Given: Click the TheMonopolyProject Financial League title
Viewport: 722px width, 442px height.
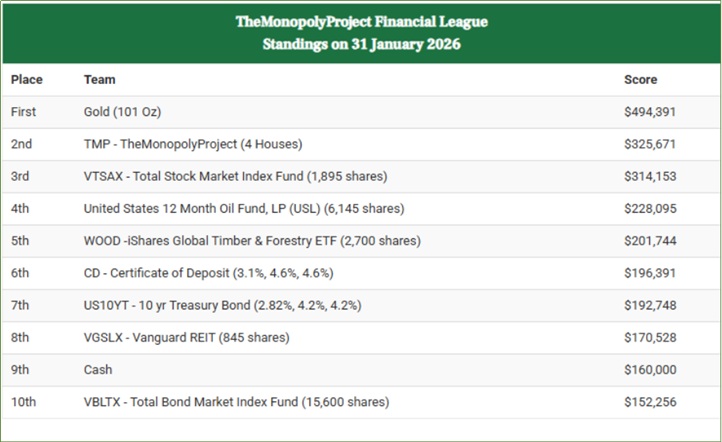Looking at the screenshot, I should click(x=361, y=21).
